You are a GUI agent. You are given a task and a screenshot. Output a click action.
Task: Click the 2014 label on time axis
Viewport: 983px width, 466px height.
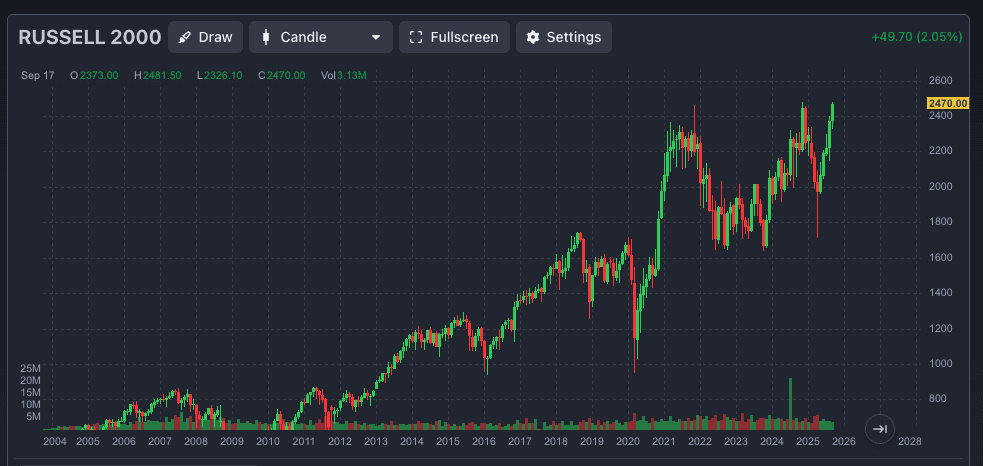(x=411, y=441)
